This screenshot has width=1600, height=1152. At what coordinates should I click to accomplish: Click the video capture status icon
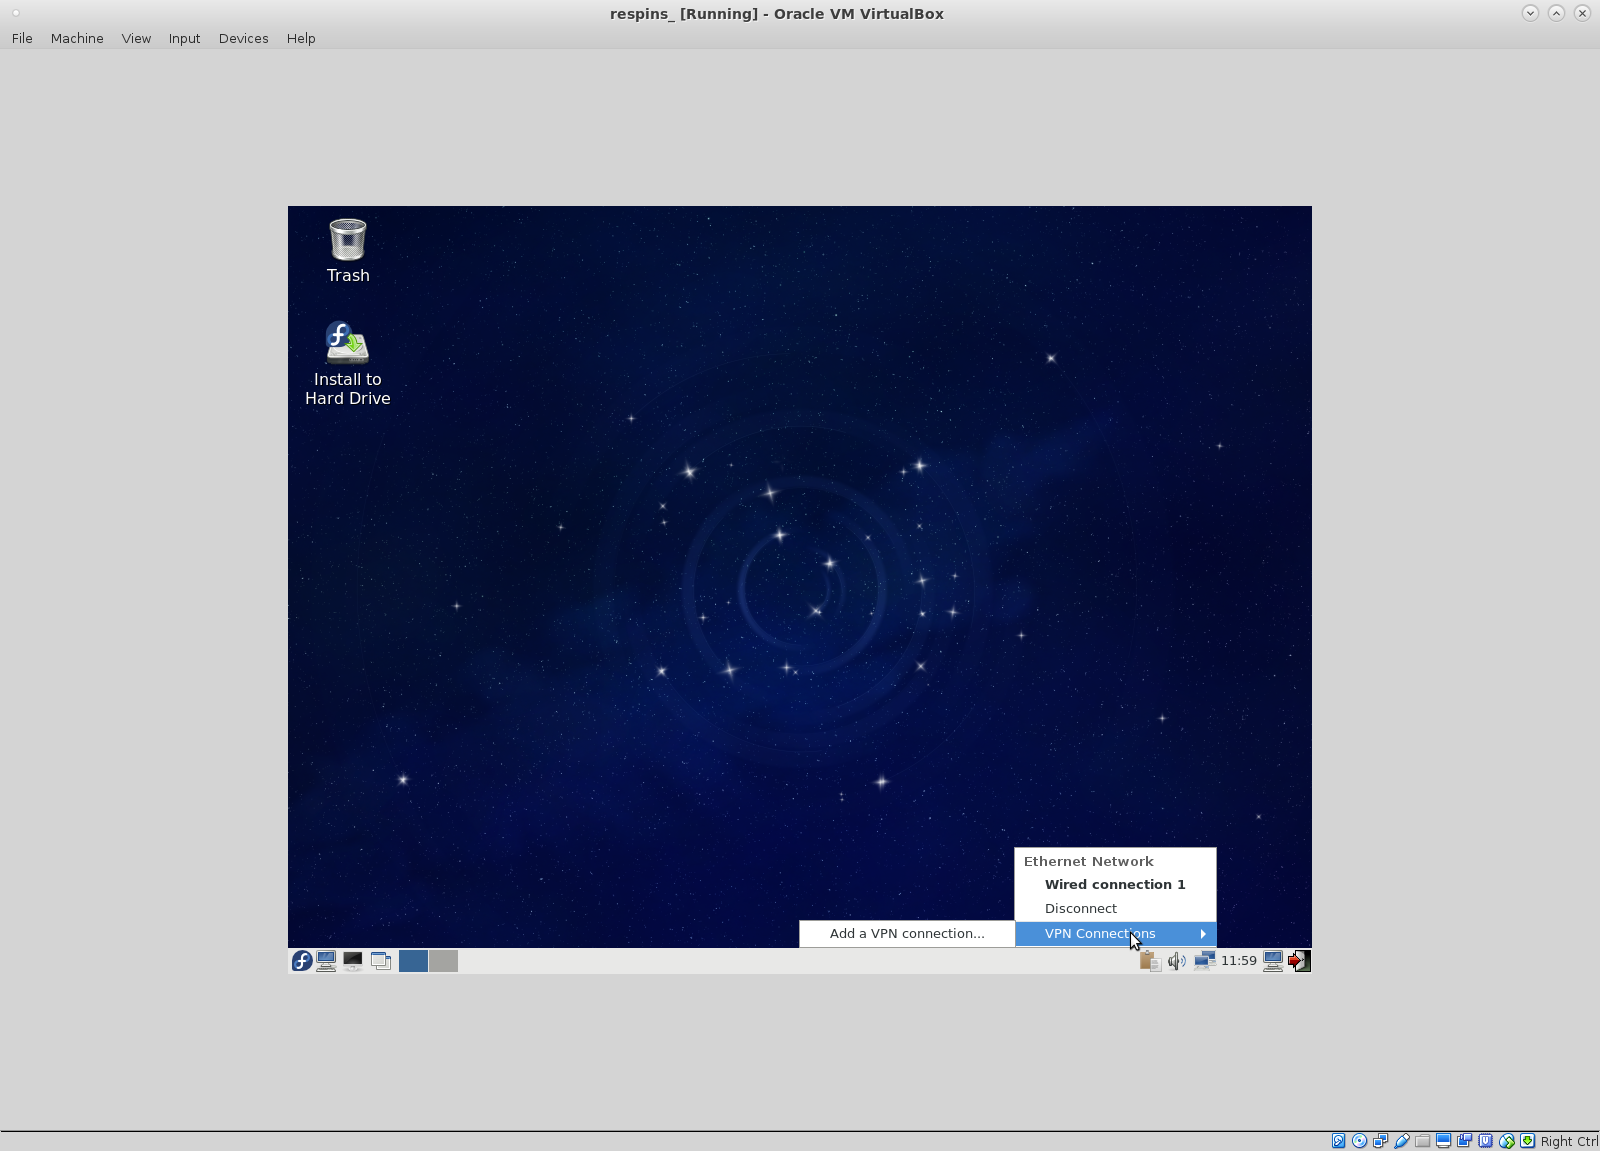tap(1464, 1141)
